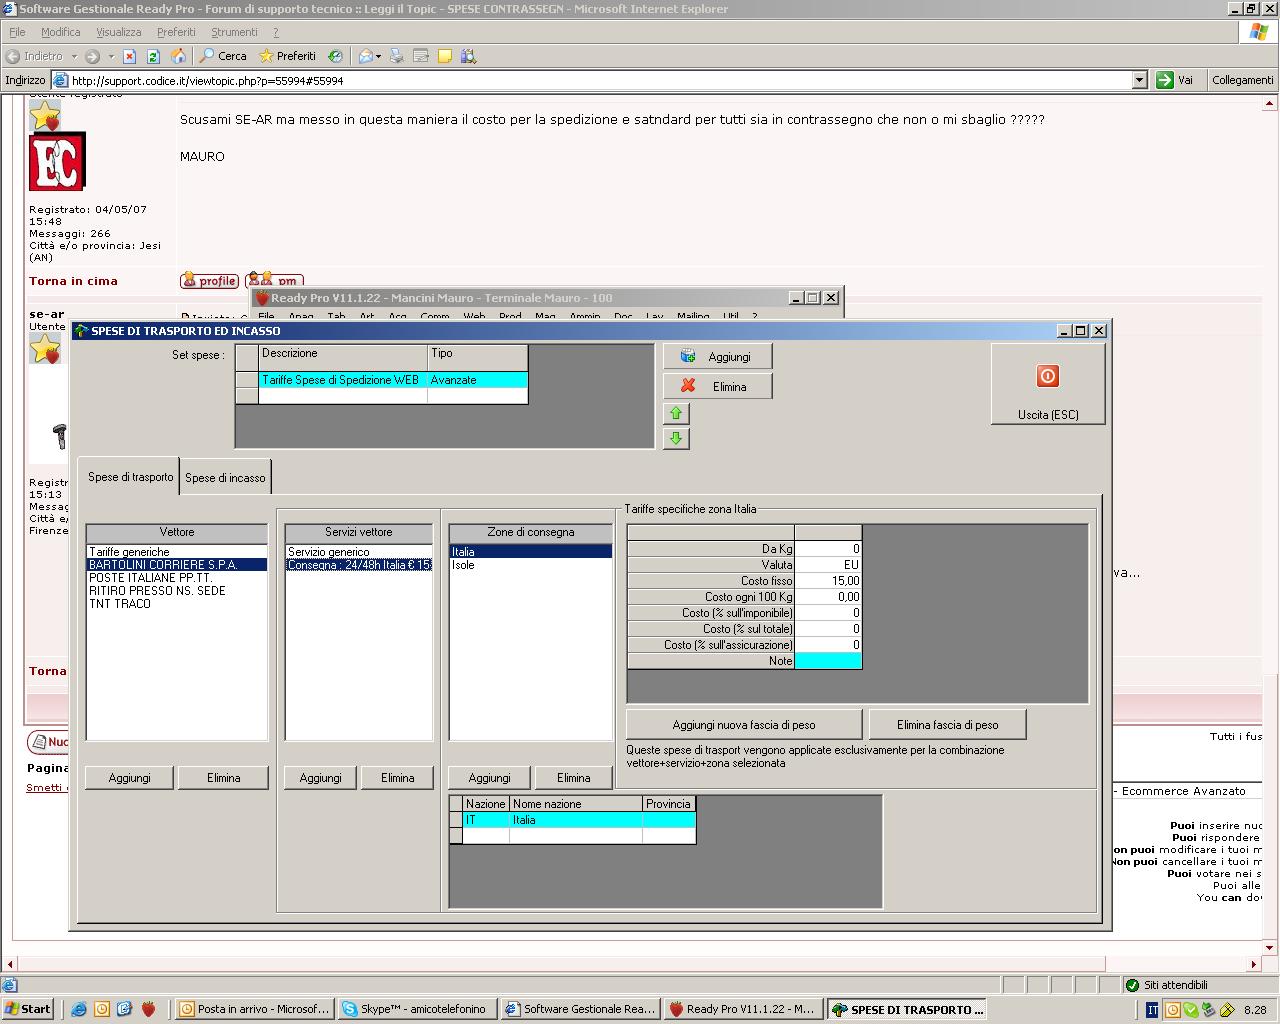Refresh the page with the green arrows icon
The image size is (1280, 1024).
[153, 56]
